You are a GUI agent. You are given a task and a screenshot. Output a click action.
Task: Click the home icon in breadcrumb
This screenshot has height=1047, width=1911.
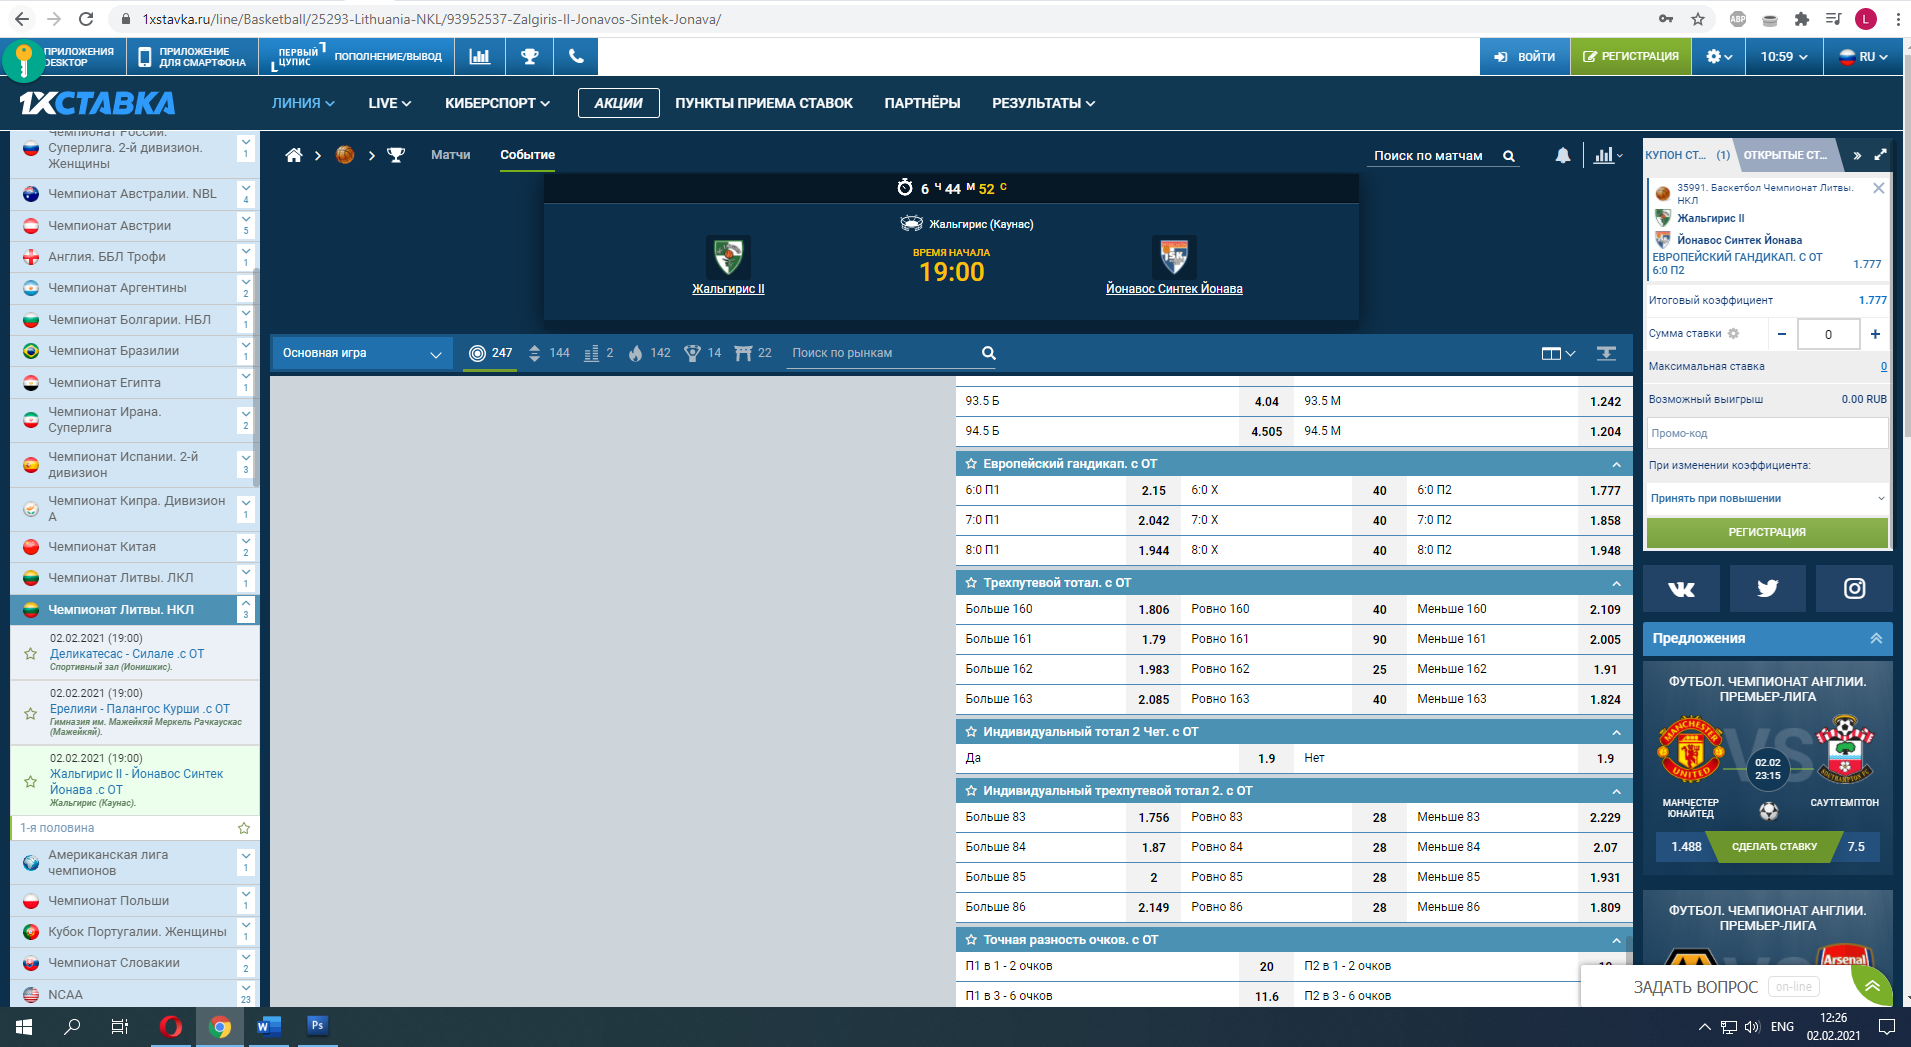click(294, 155)
